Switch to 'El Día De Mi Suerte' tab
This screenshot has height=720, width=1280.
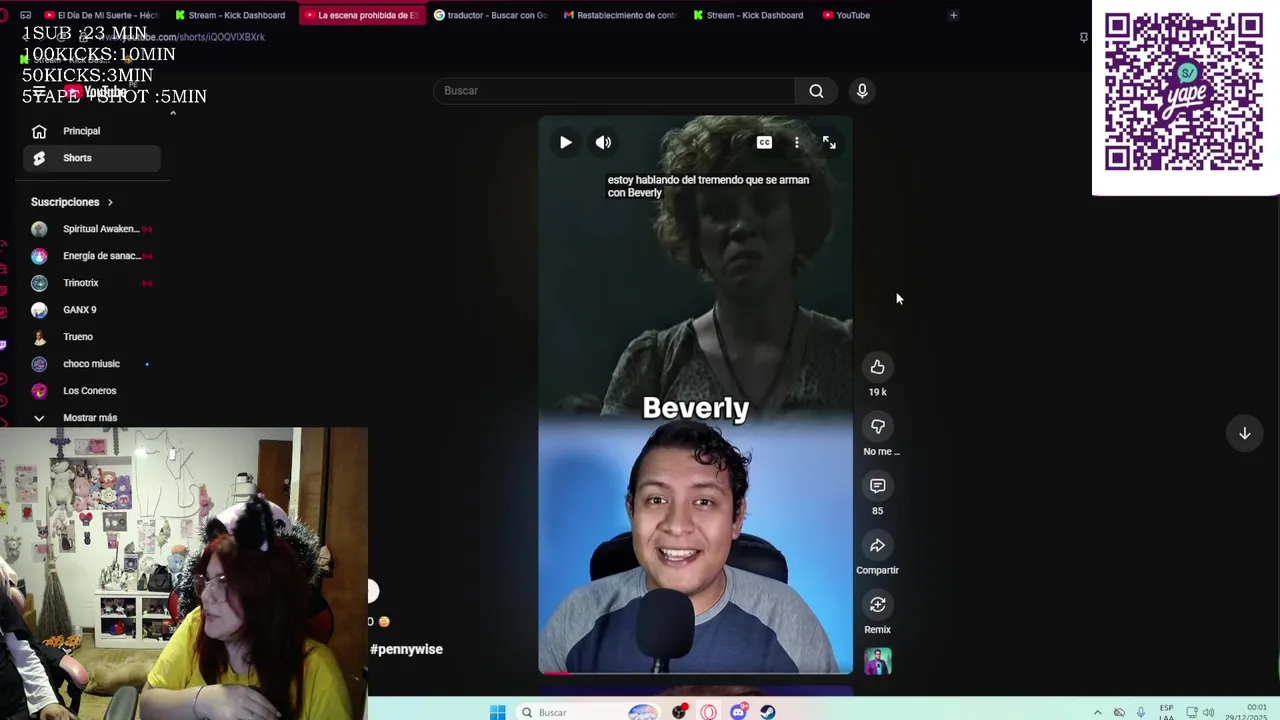[101, 15]
